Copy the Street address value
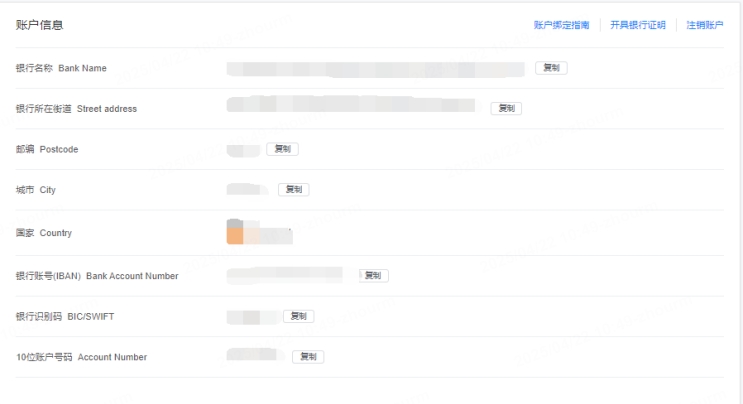 pos(506,108)
